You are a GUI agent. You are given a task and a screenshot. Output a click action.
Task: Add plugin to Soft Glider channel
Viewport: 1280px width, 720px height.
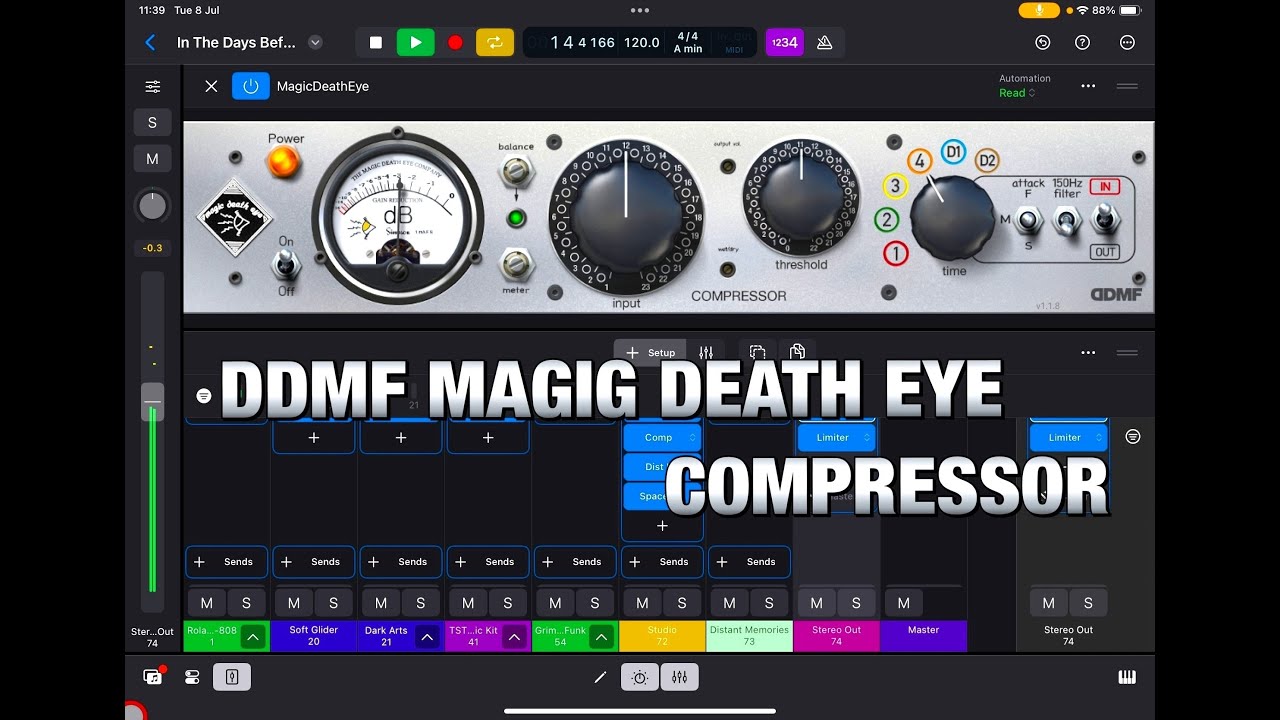tap(314, 437)
